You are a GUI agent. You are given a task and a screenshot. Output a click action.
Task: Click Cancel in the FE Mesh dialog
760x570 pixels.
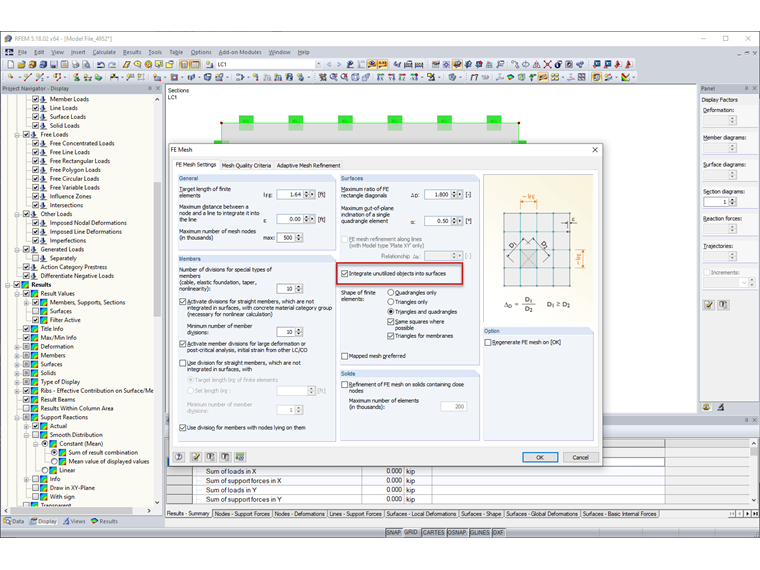coord(581,458)
